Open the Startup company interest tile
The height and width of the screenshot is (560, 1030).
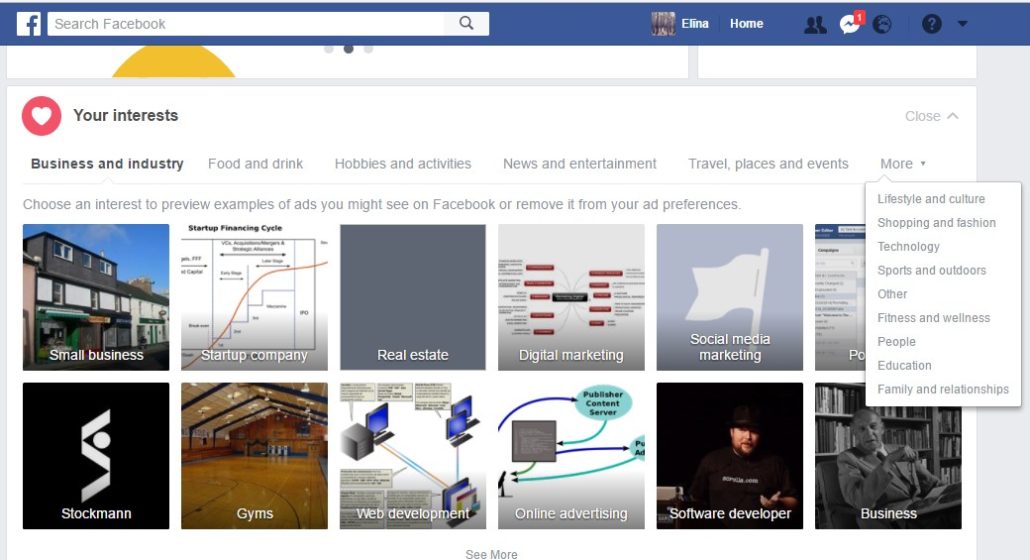coord(254,297)
